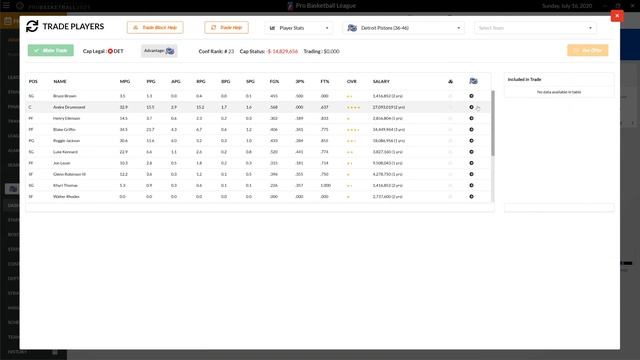This screenshot has height=360, width=640.
Task: Add Glenn Robinson III to the trade
Action: coord(471,174)
